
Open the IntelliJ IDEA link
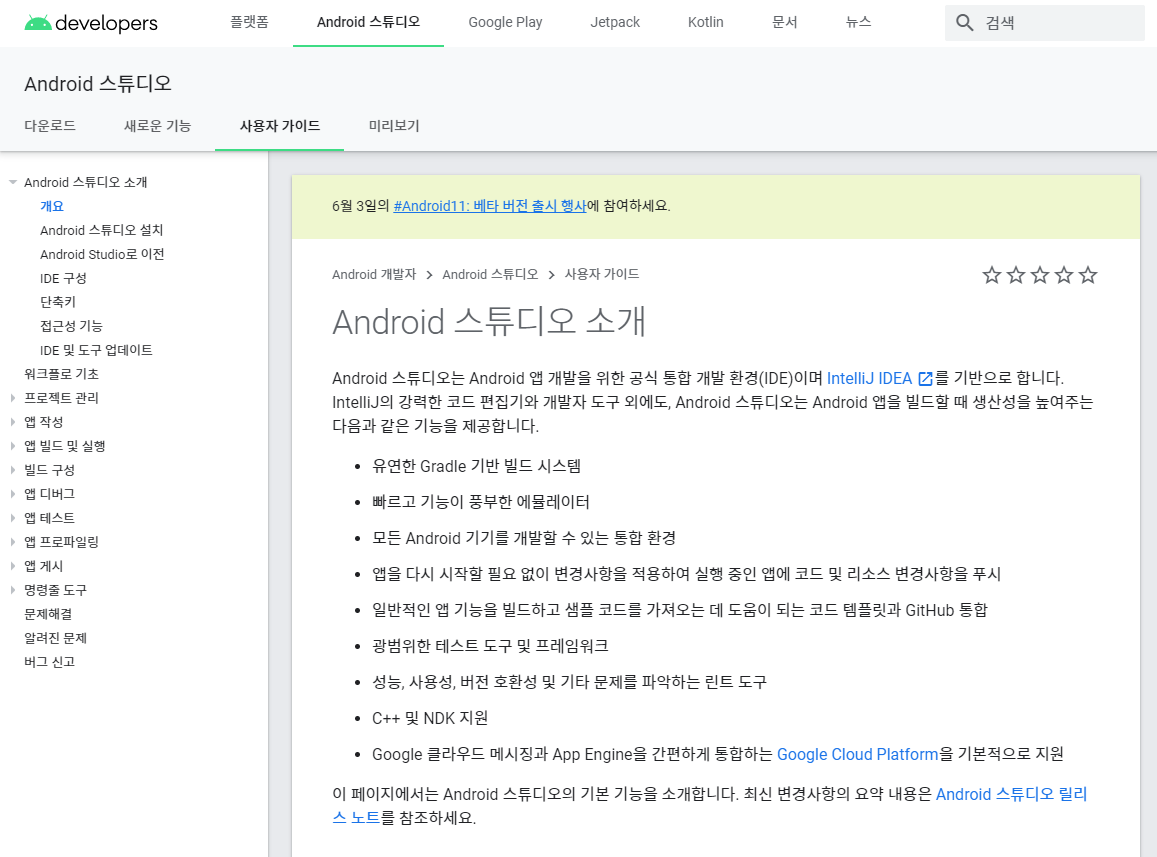click(x=869, y=379)
